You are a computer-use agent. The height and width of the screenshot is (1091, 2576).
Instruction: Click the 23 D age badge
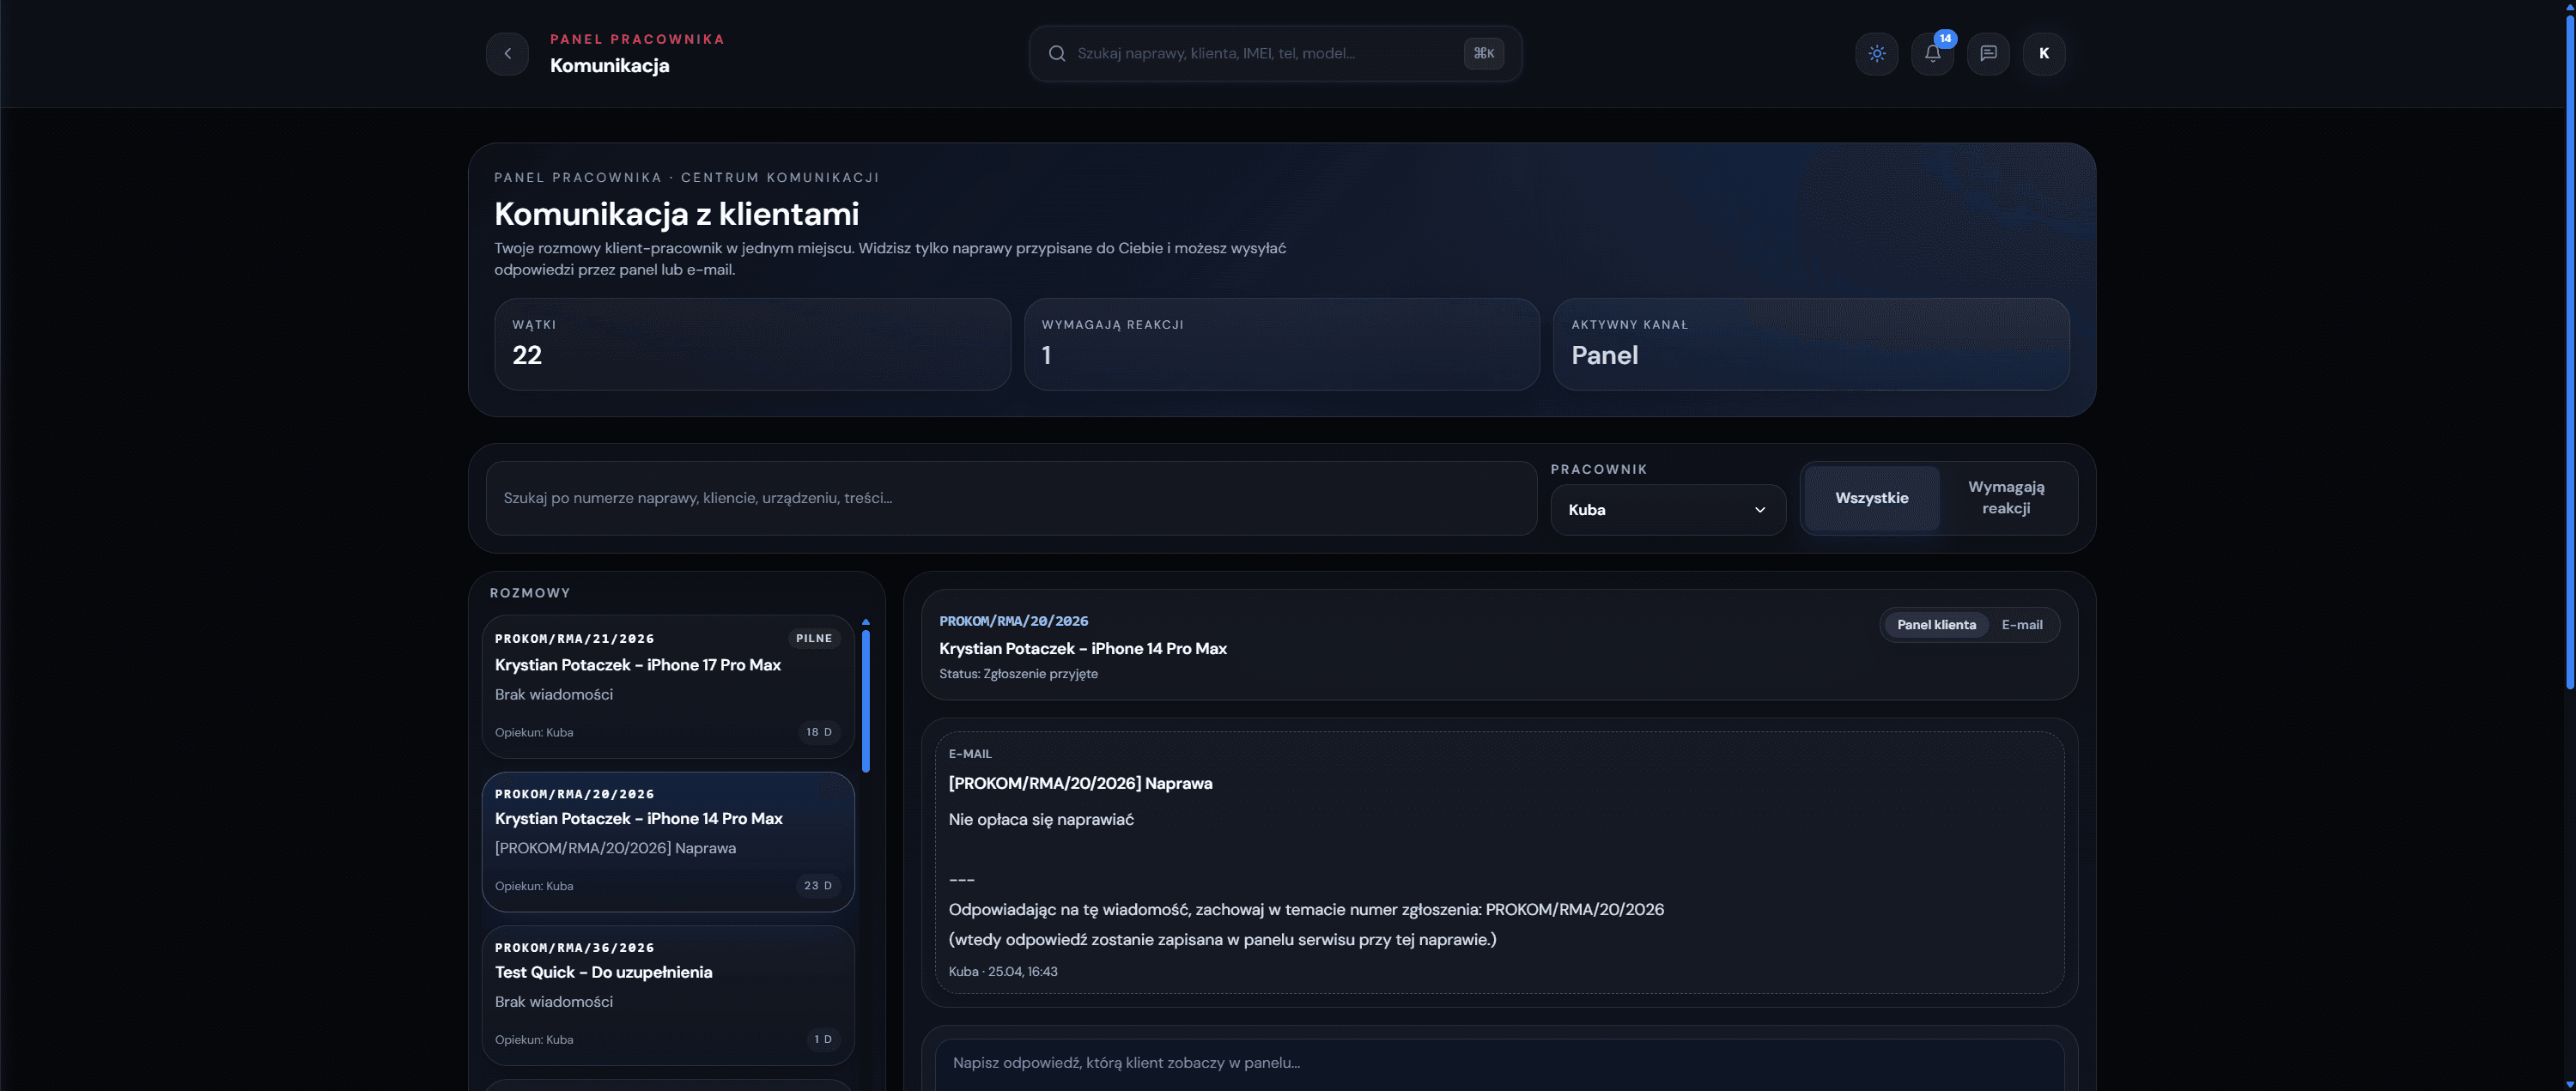(x=818, y=886)
